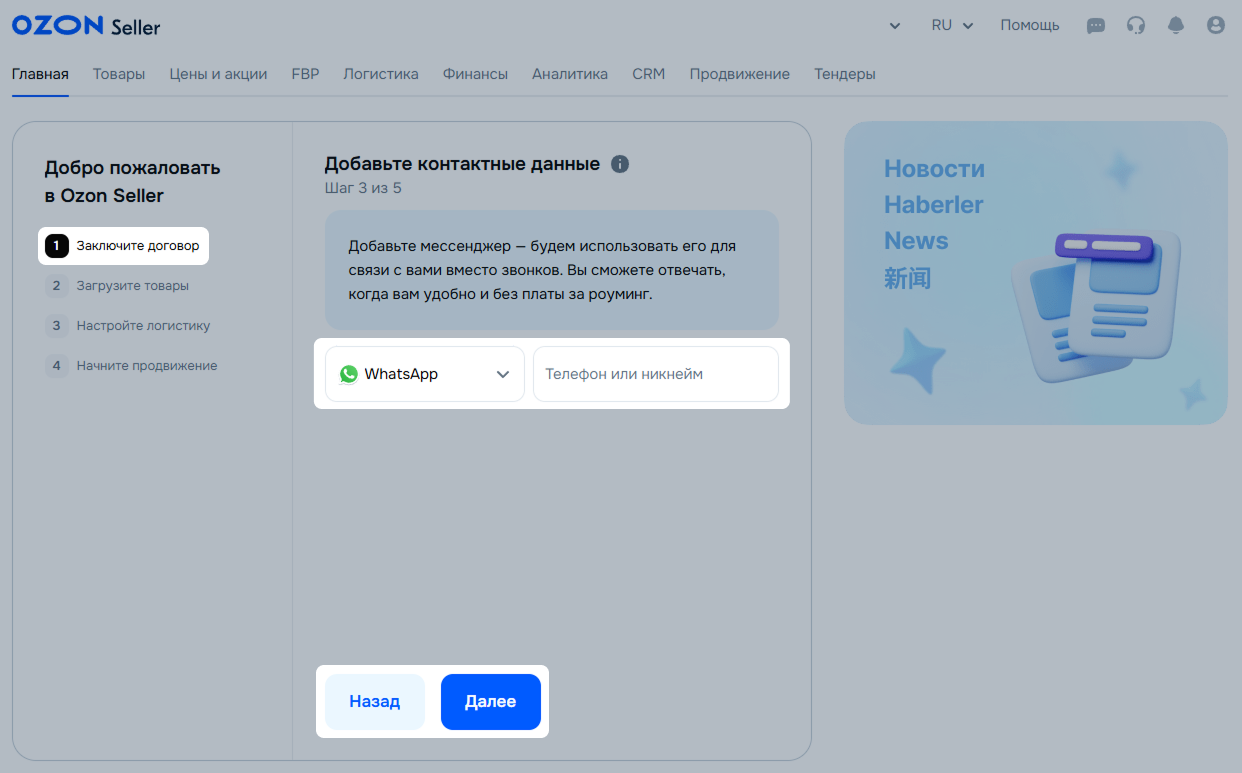Image resolution: width=1242 pixels, height=773 pixels.
Task: Select step 4 Начните продвижение
Action: 131,365
